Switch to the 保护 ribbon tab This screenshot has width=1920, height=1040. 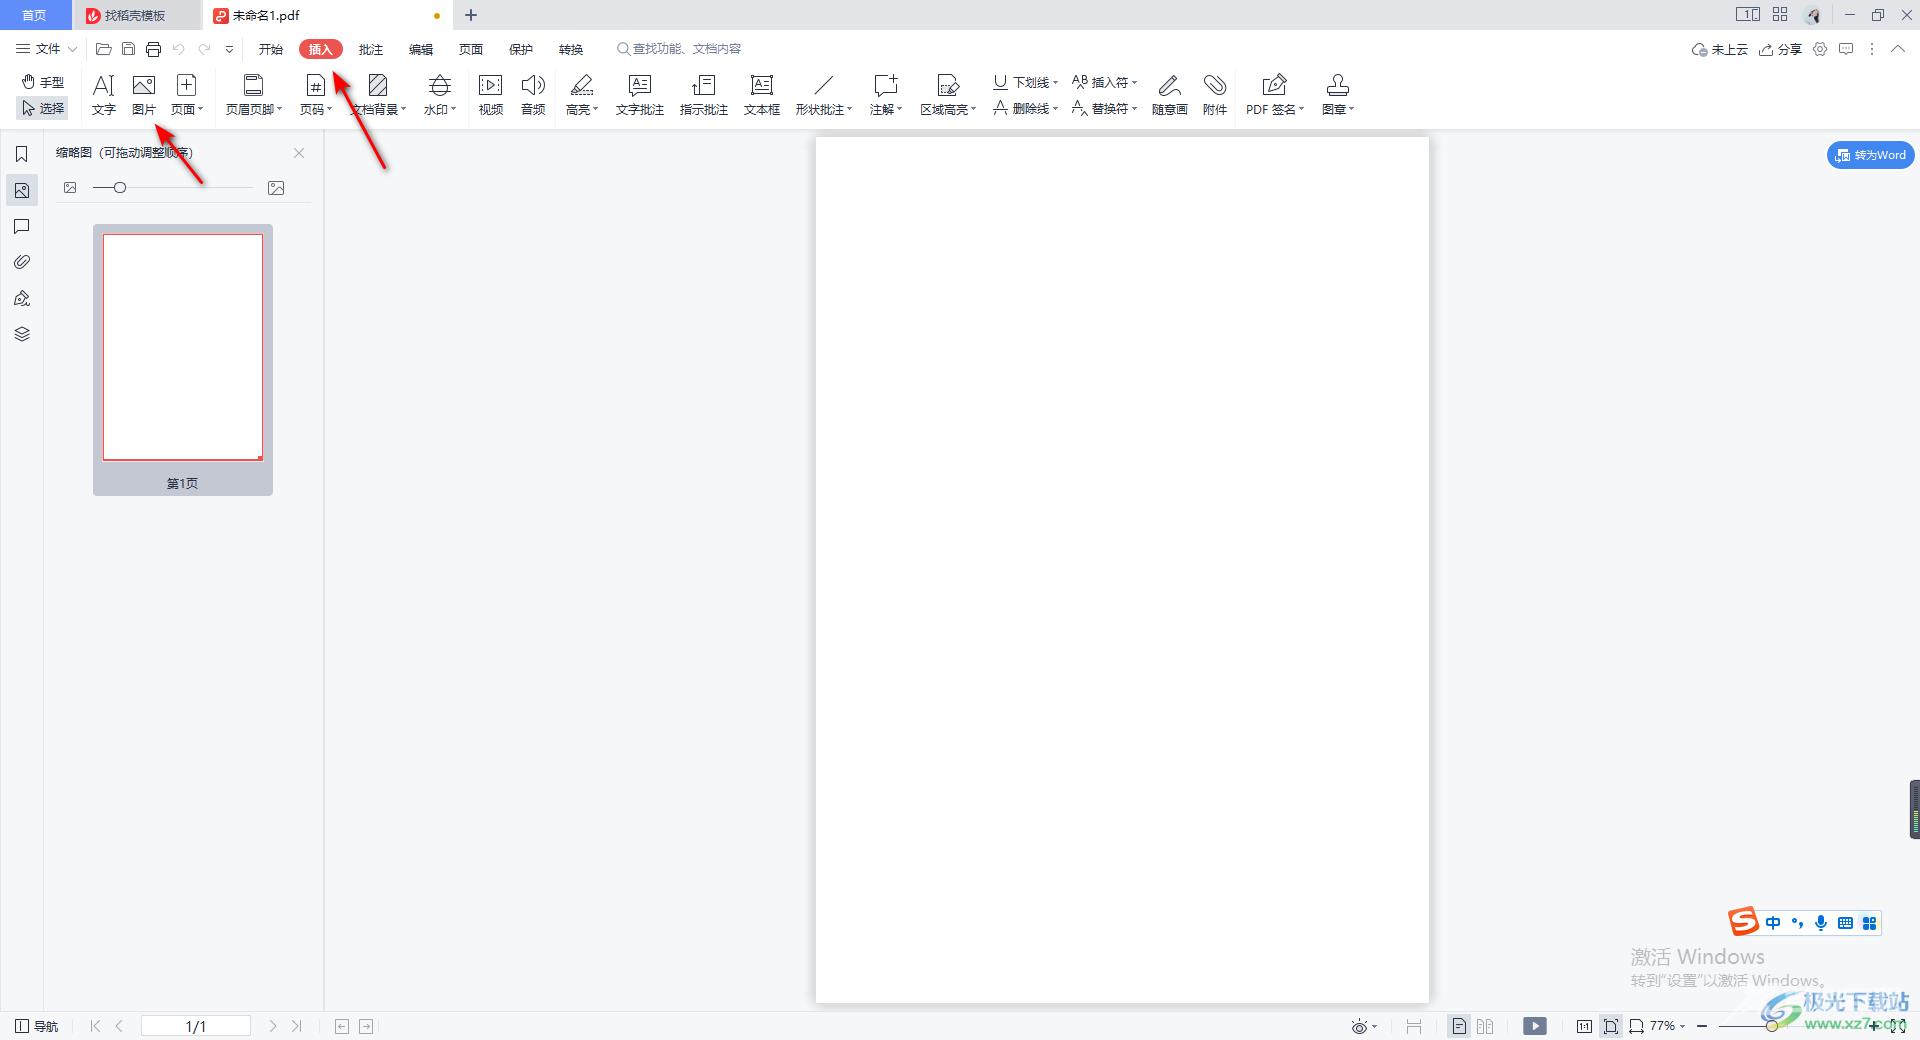(521, 49)
